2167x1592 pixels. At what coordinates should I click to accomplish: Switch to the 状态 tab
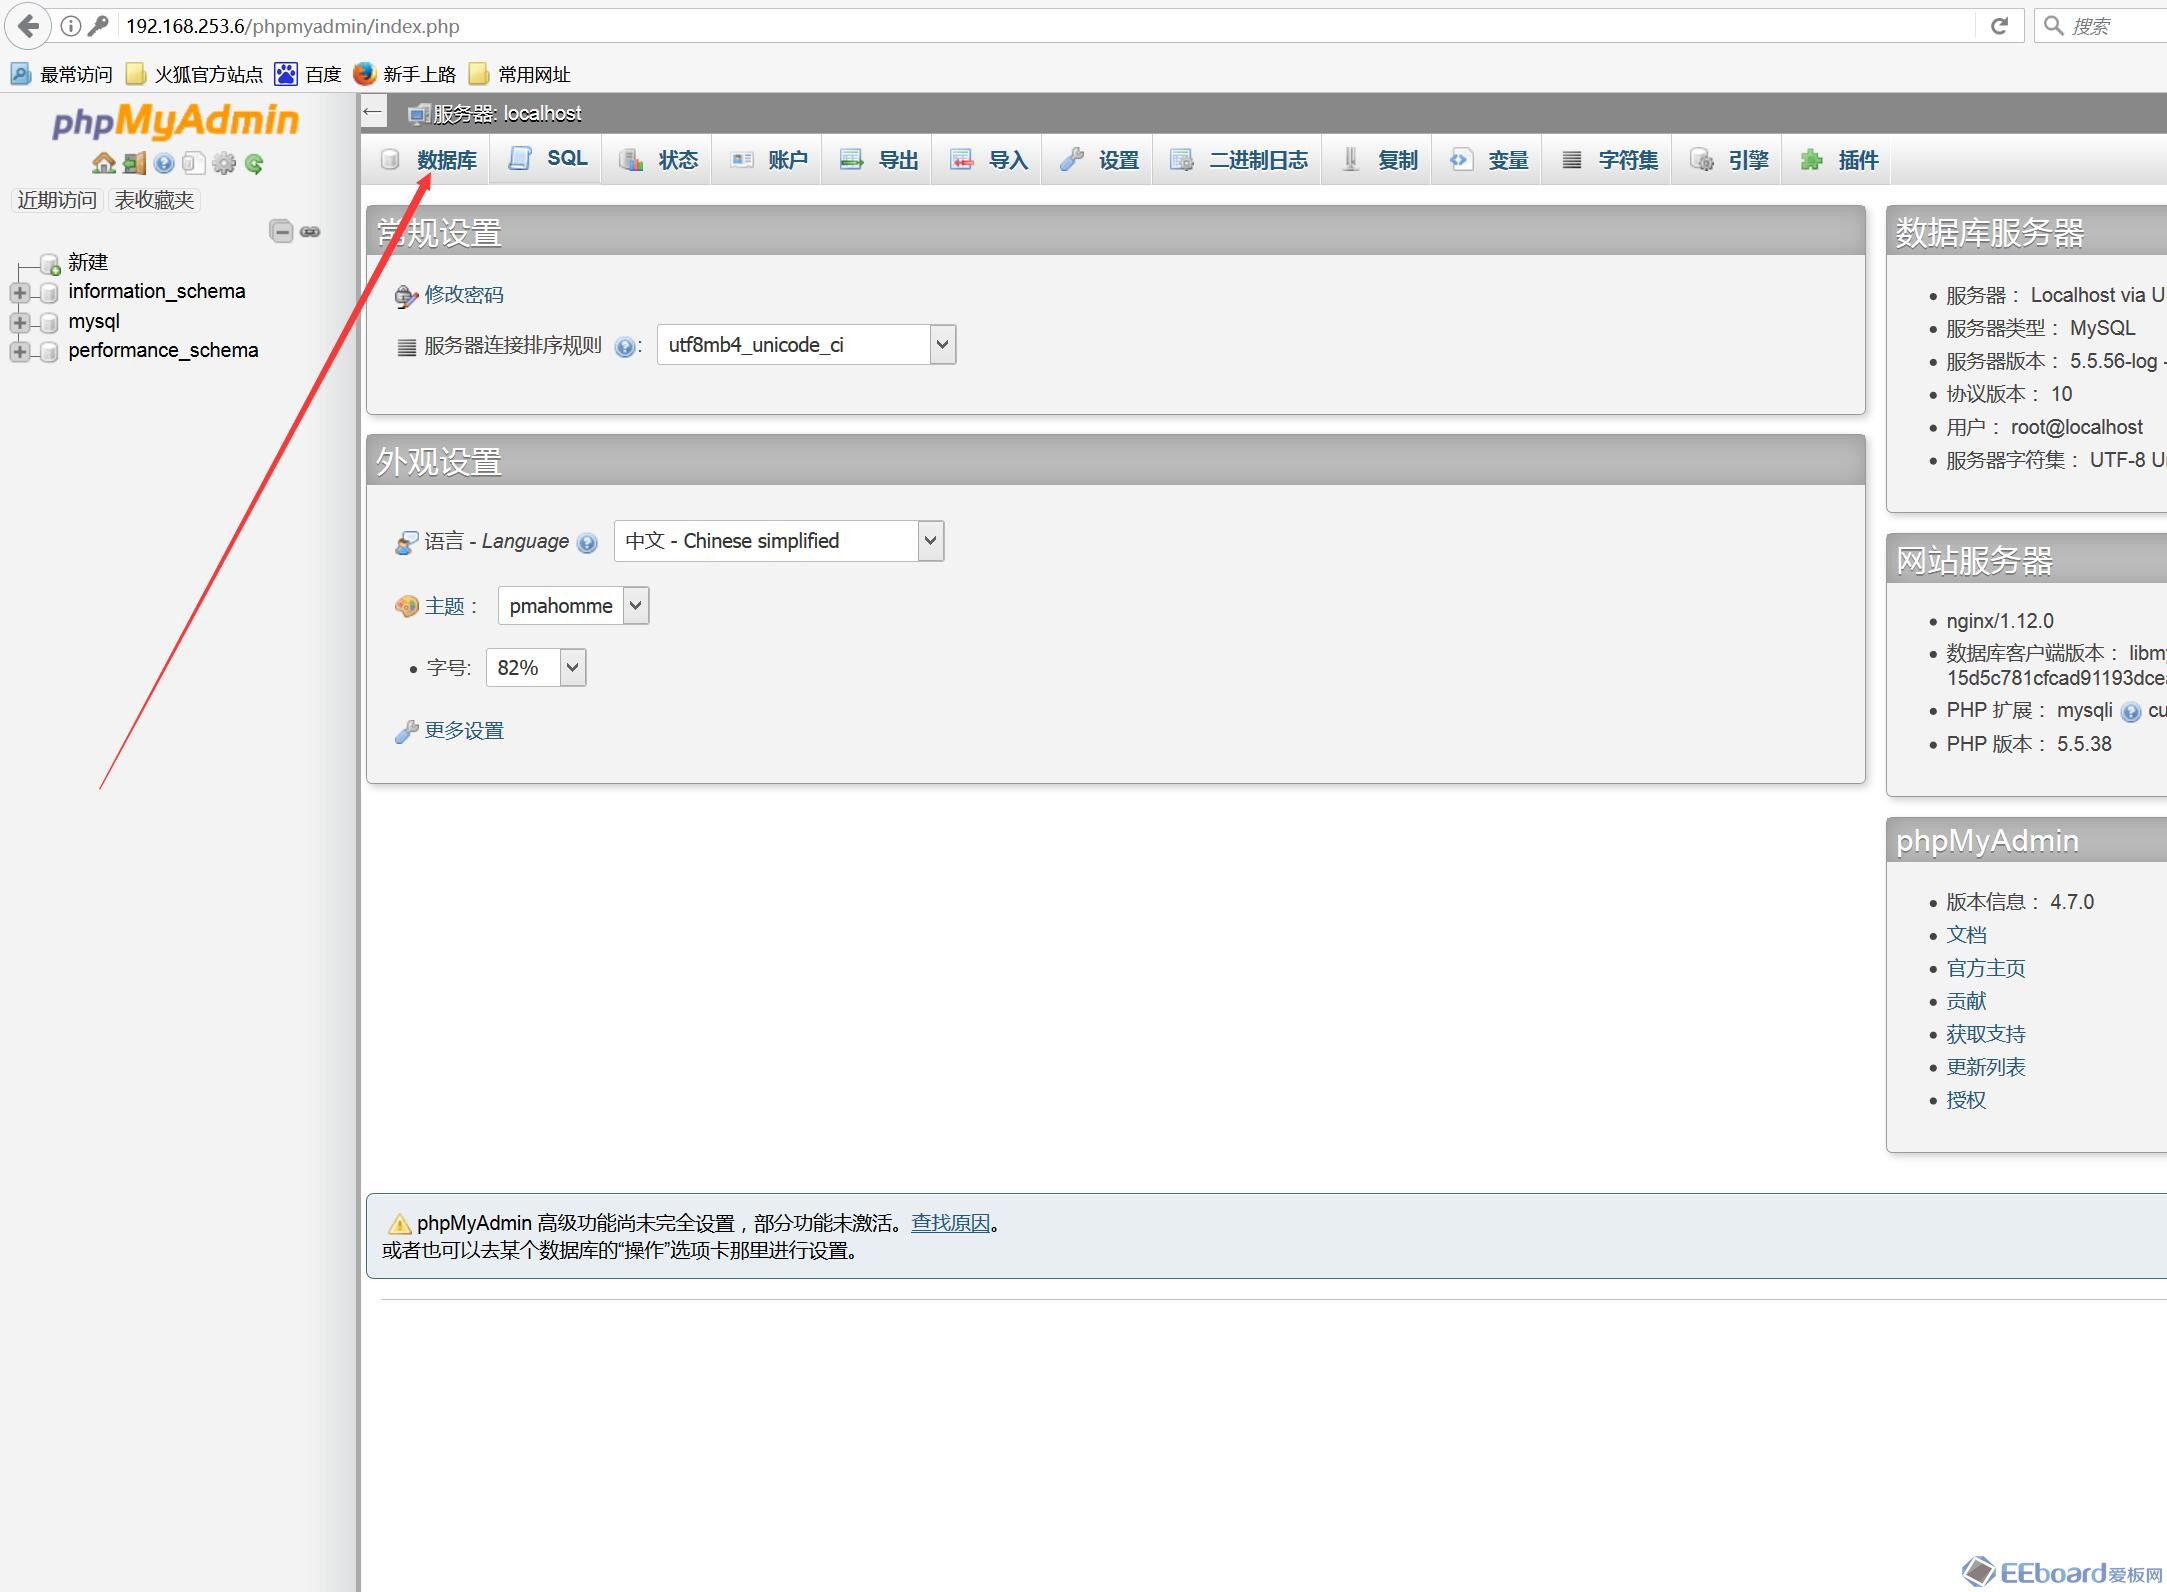[658, 160]
